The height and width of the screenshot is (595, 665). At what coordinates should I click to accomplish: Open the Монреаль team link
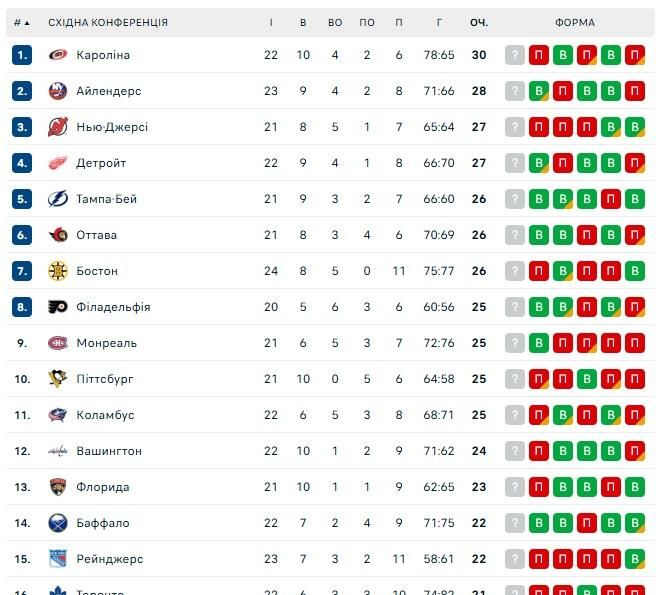106,343
